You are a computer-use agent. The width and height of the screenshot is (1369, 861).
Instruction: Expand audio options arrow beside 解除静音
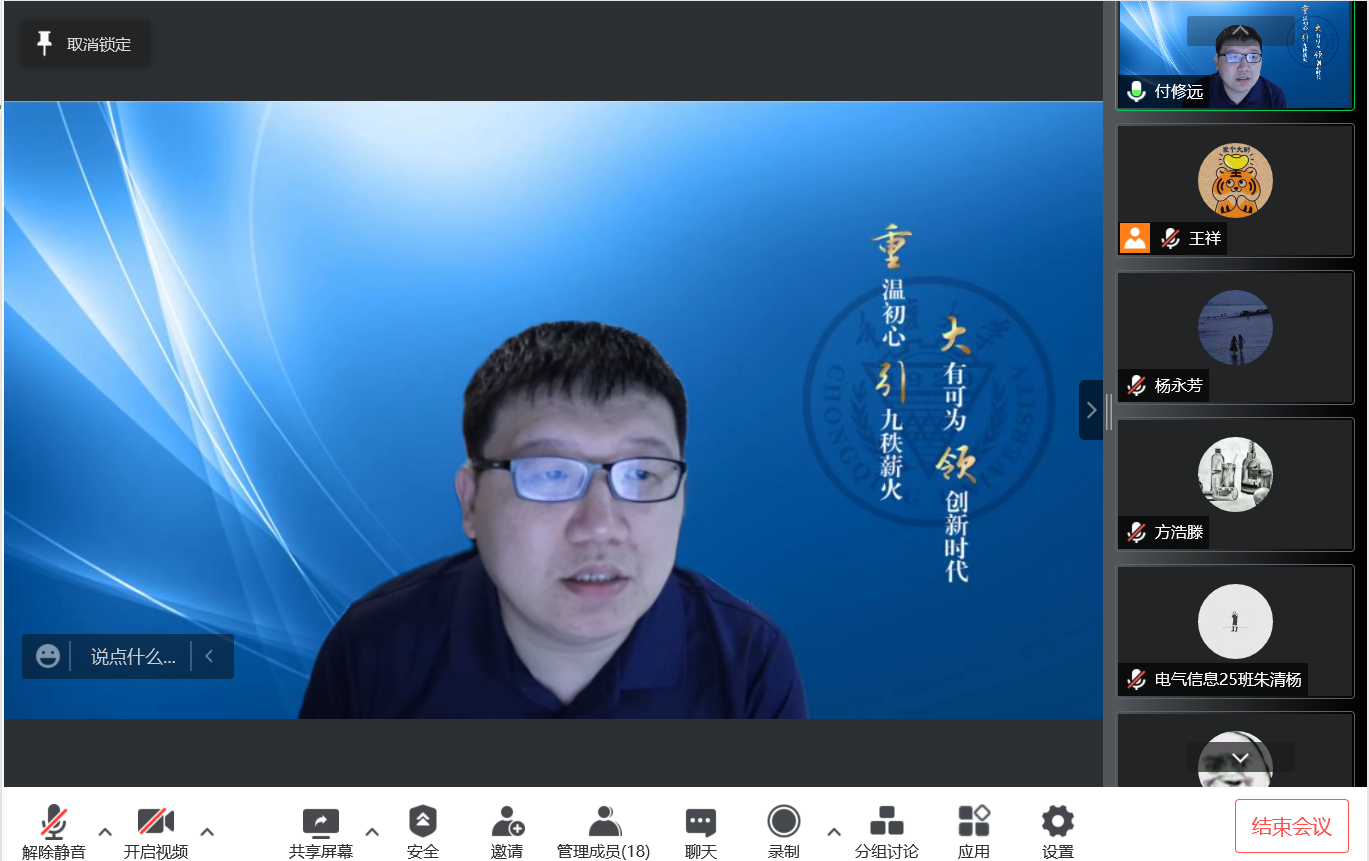[x=105, y=831]
